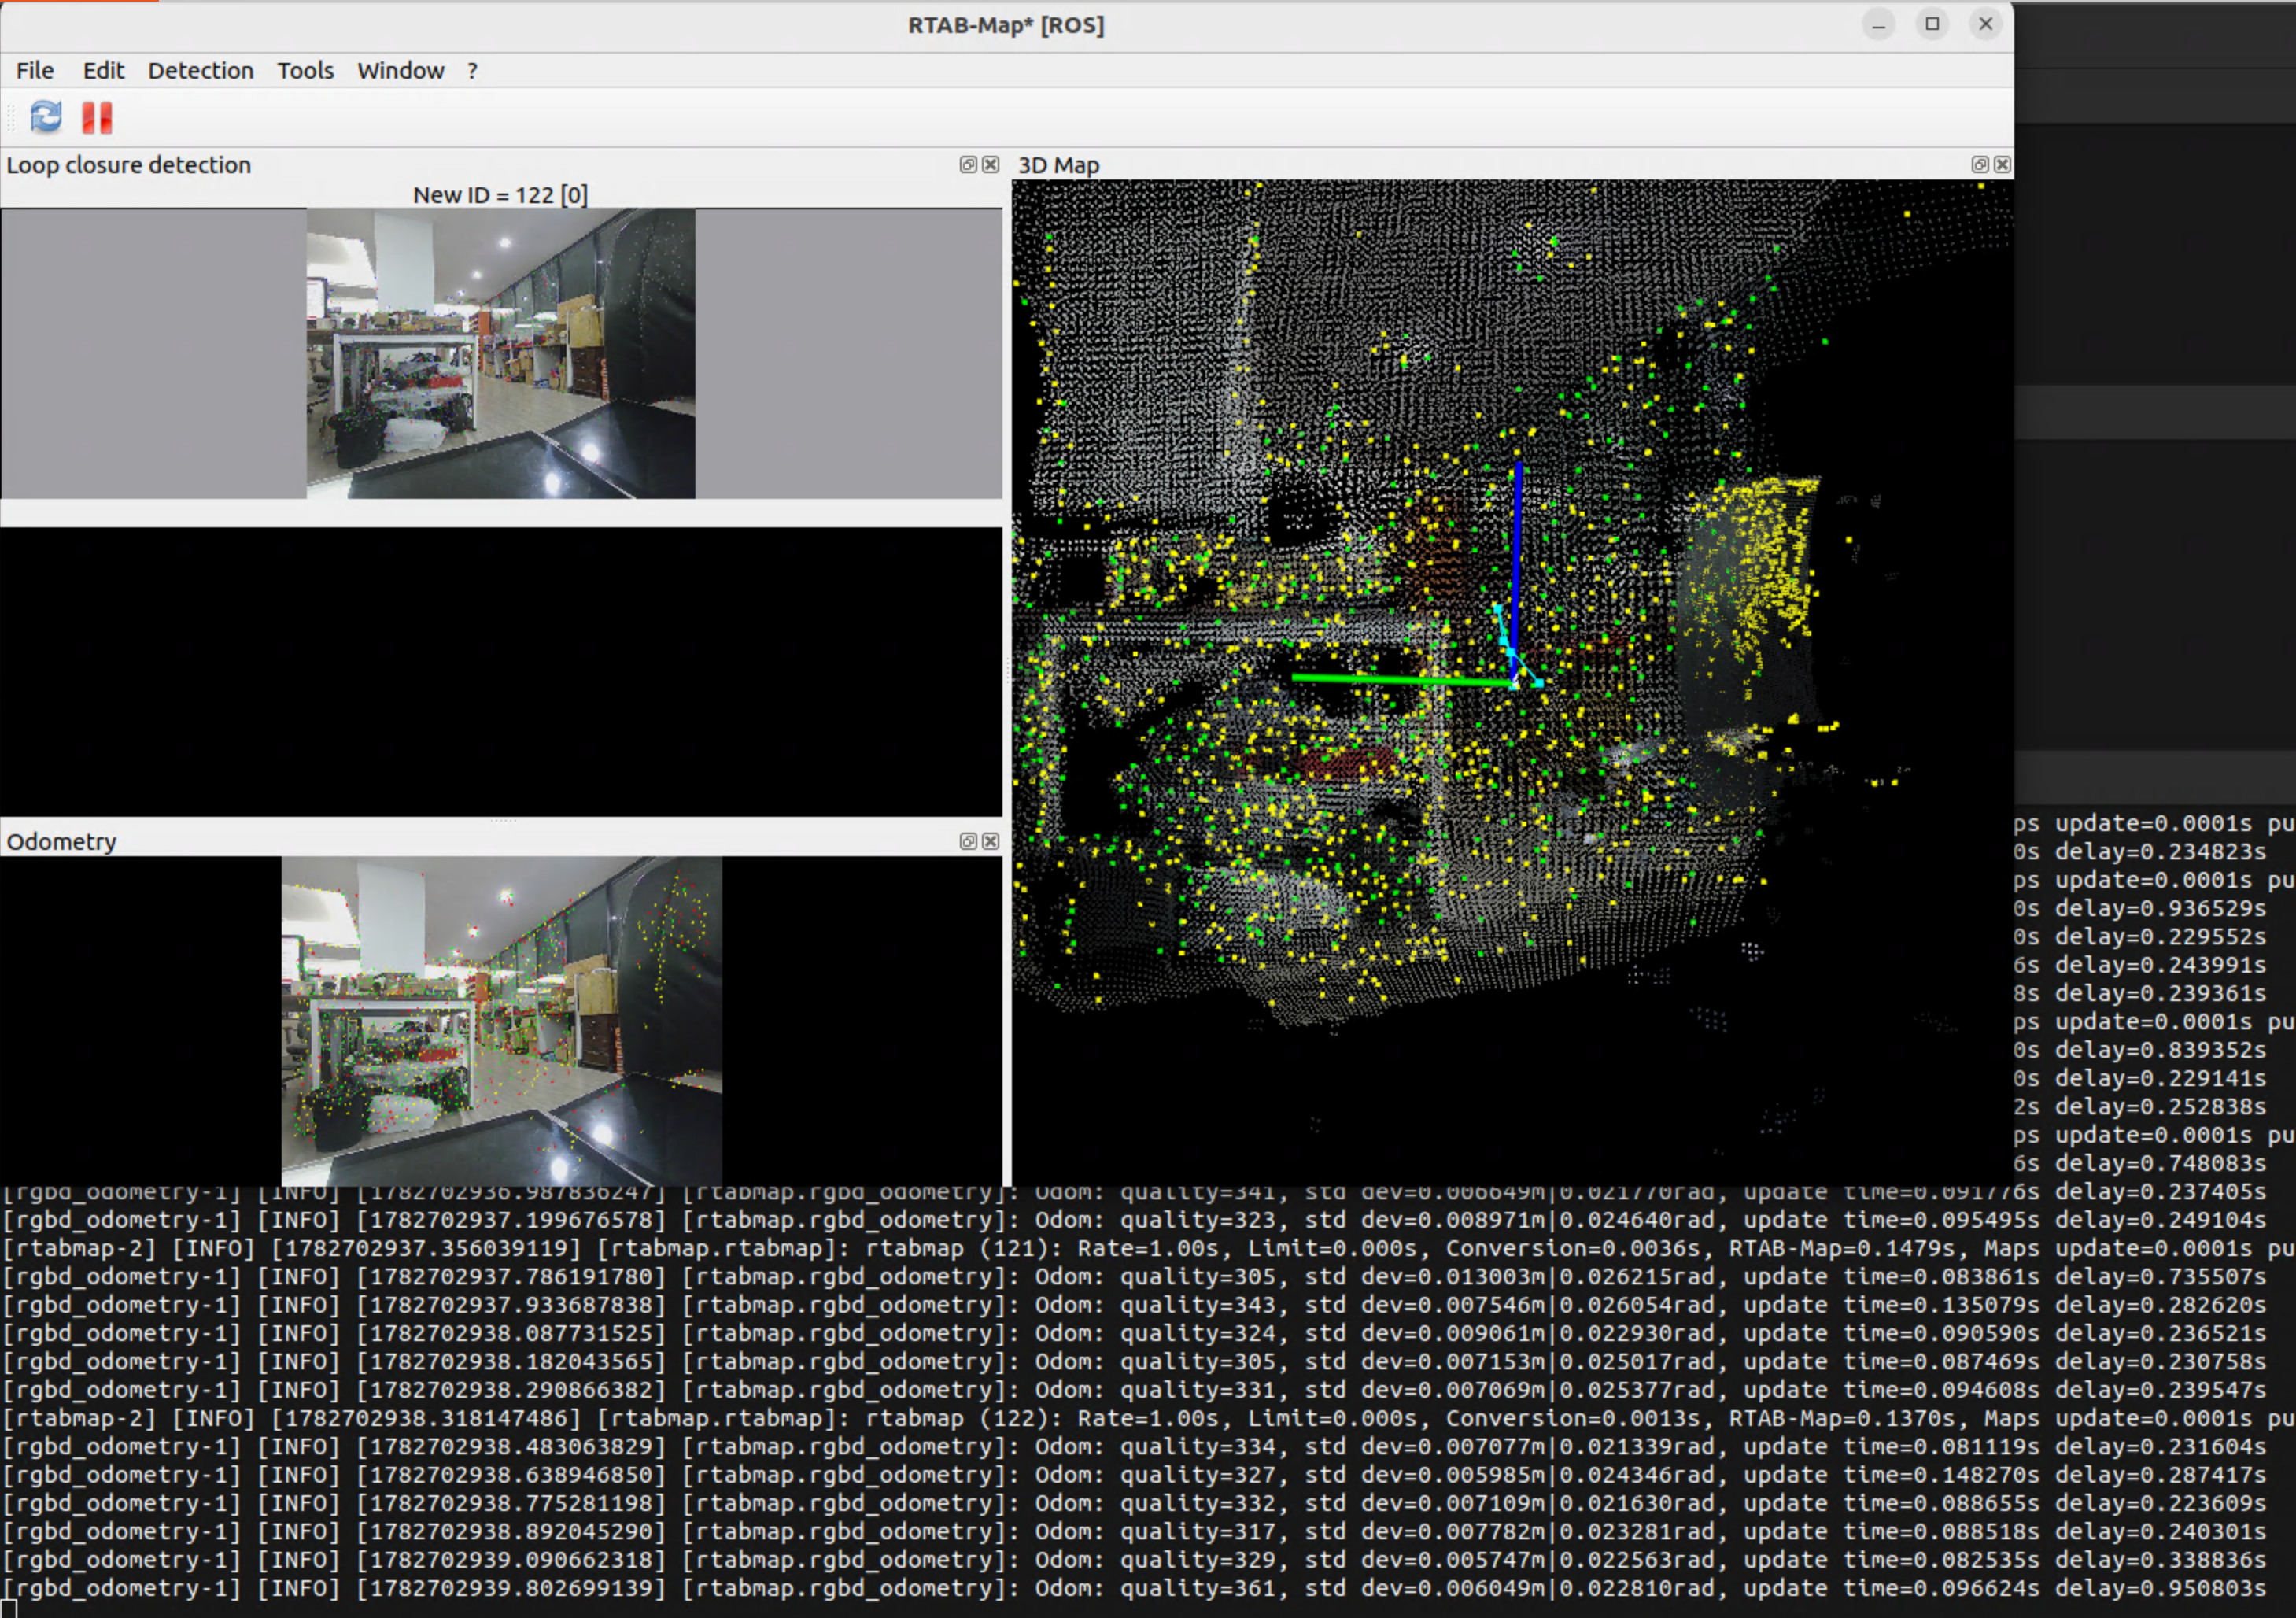Screen dimensions: 2296x1618
Task: Open the File menu
Action: point(35,71)
